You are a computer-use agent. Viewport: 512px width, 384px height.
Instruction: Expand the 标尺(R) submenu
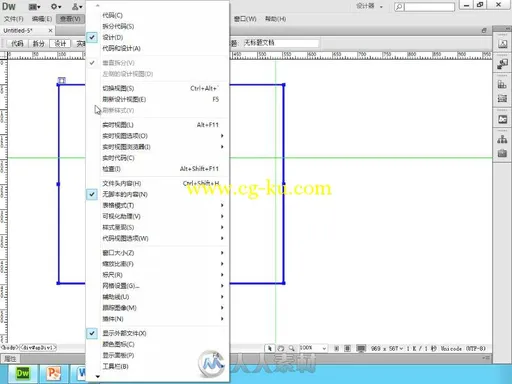[x=157, y=275]
